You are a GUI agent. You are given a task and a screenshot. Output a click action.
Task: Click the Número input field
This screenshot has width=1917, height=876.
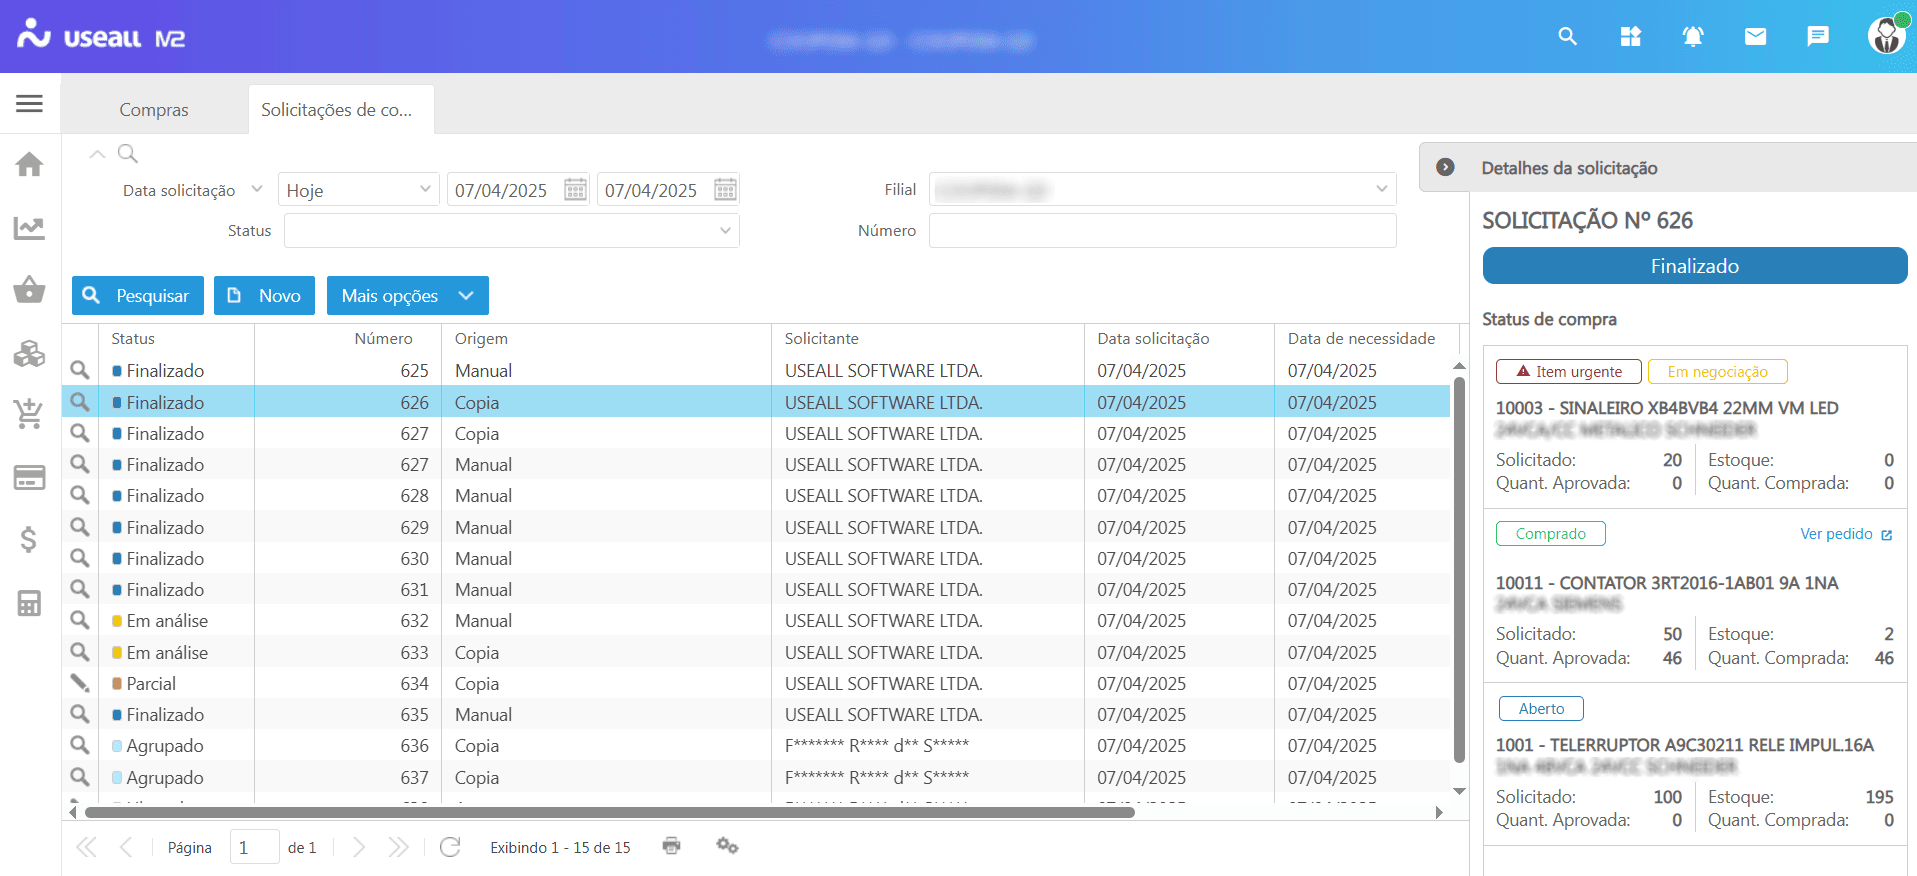pyautogui.click(x=1161, y=231)
